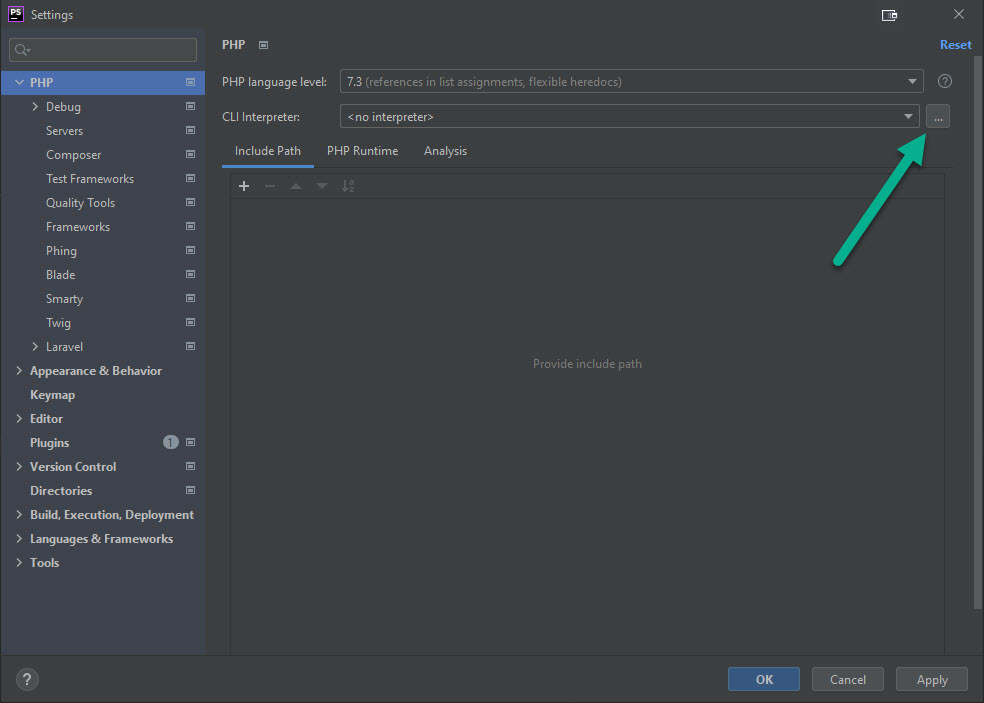Screen dimensions: 984x703
Task: Switch to the Analysis tab
Action: [x=445, y=151]
